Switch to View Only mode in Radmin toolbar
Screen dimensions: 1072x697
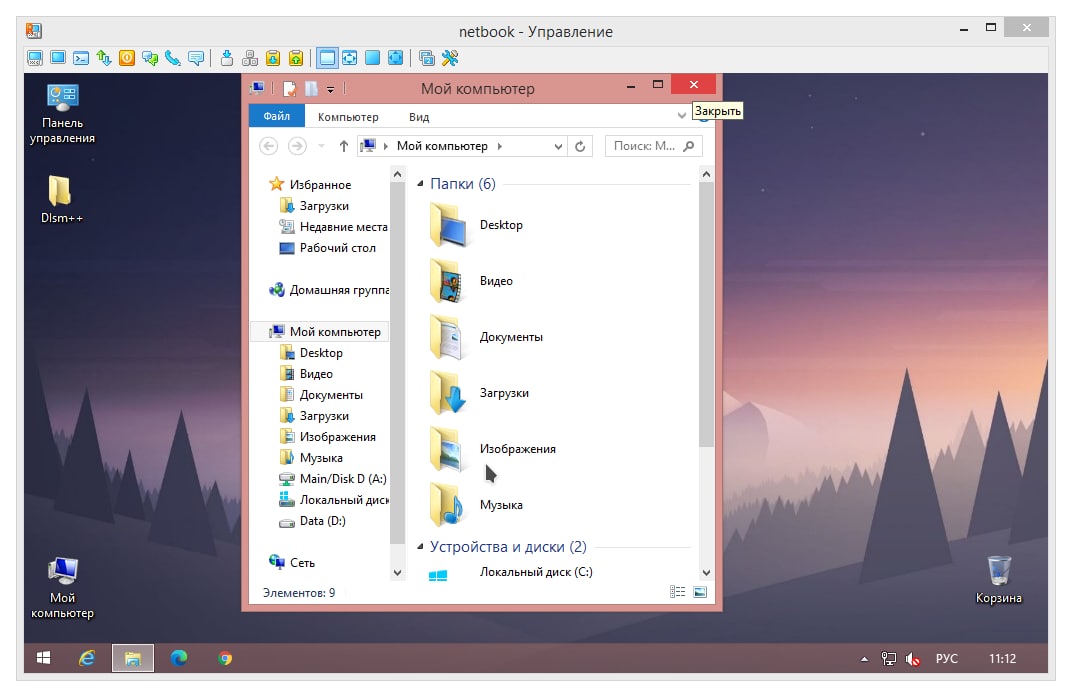click(x=58, y=58)
